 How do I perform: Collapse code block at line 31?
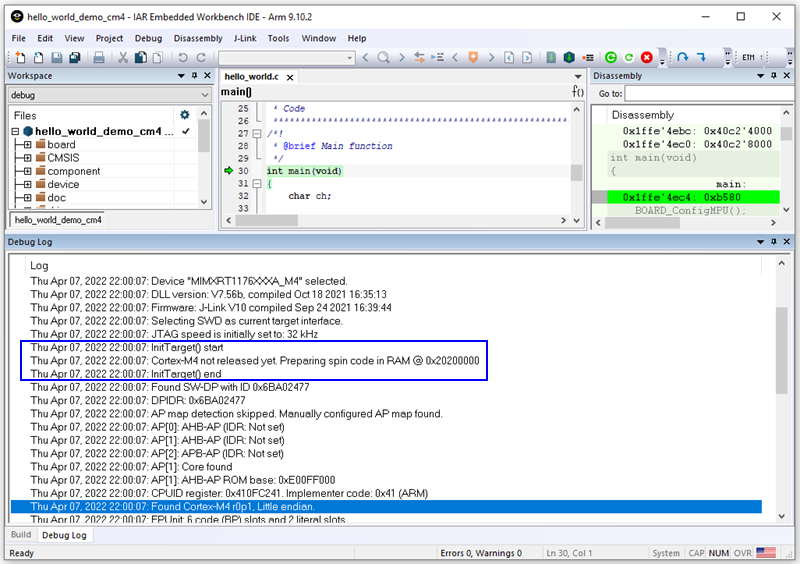tap(257, 183)
